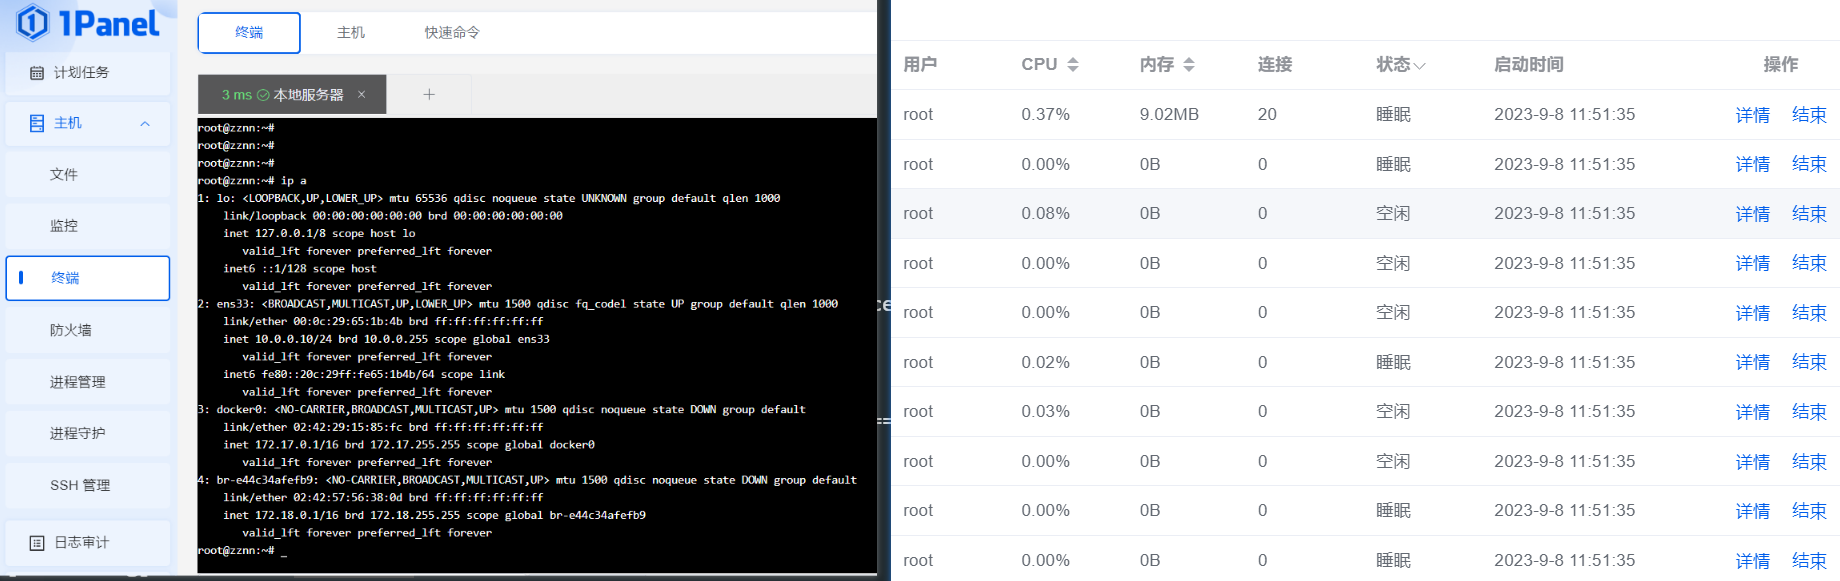Click the 主机 server icon in sidebar
The width and height of the screenshot is (1840, 581).
37,123
